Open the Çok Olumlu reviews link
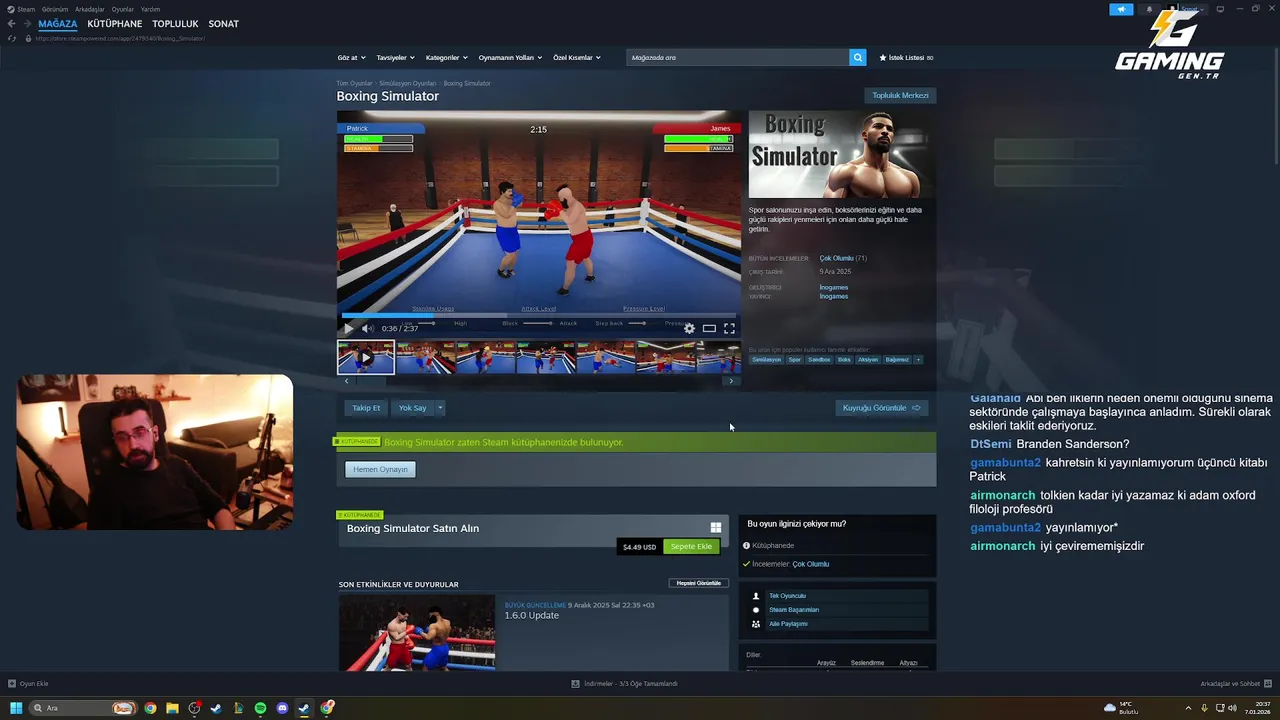The width and height of the screenshot is (1280, 720). [837, 258]
